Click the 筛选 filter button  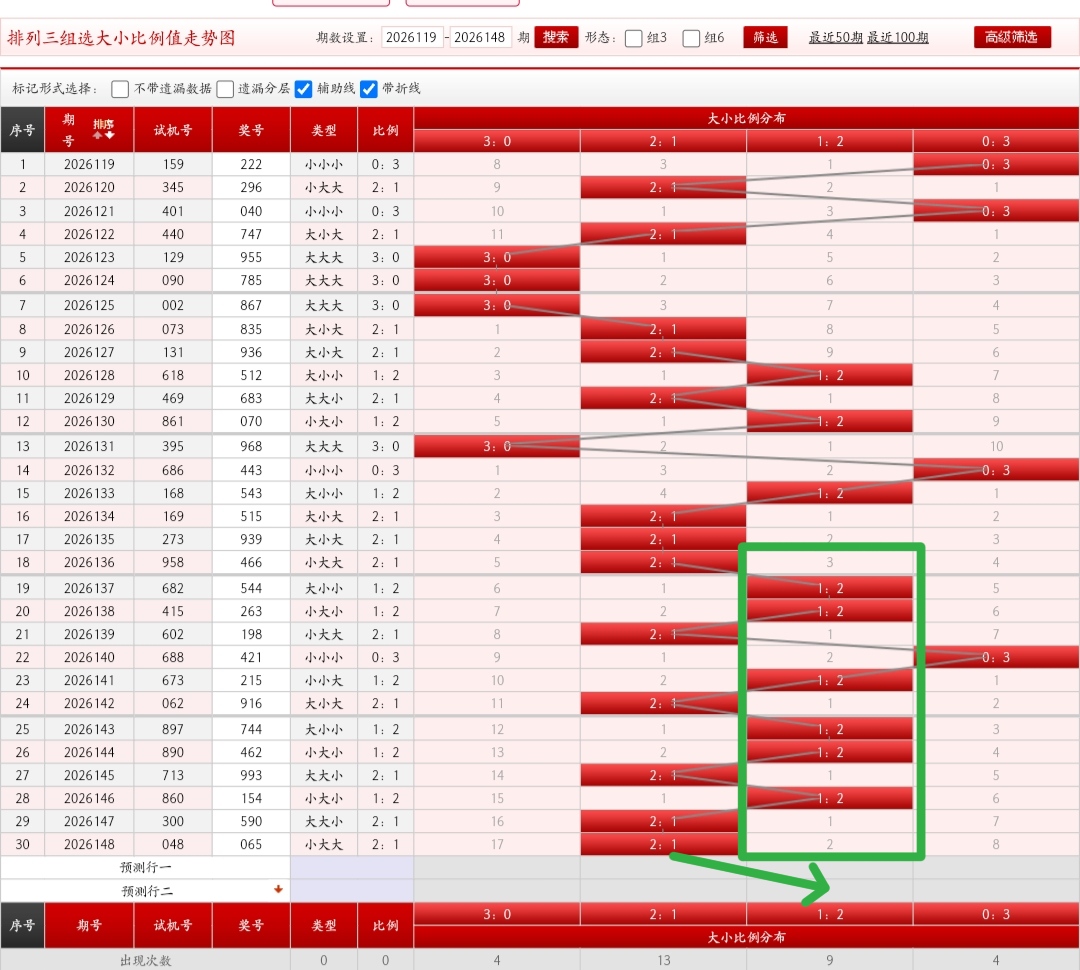[x=765, y=37]
